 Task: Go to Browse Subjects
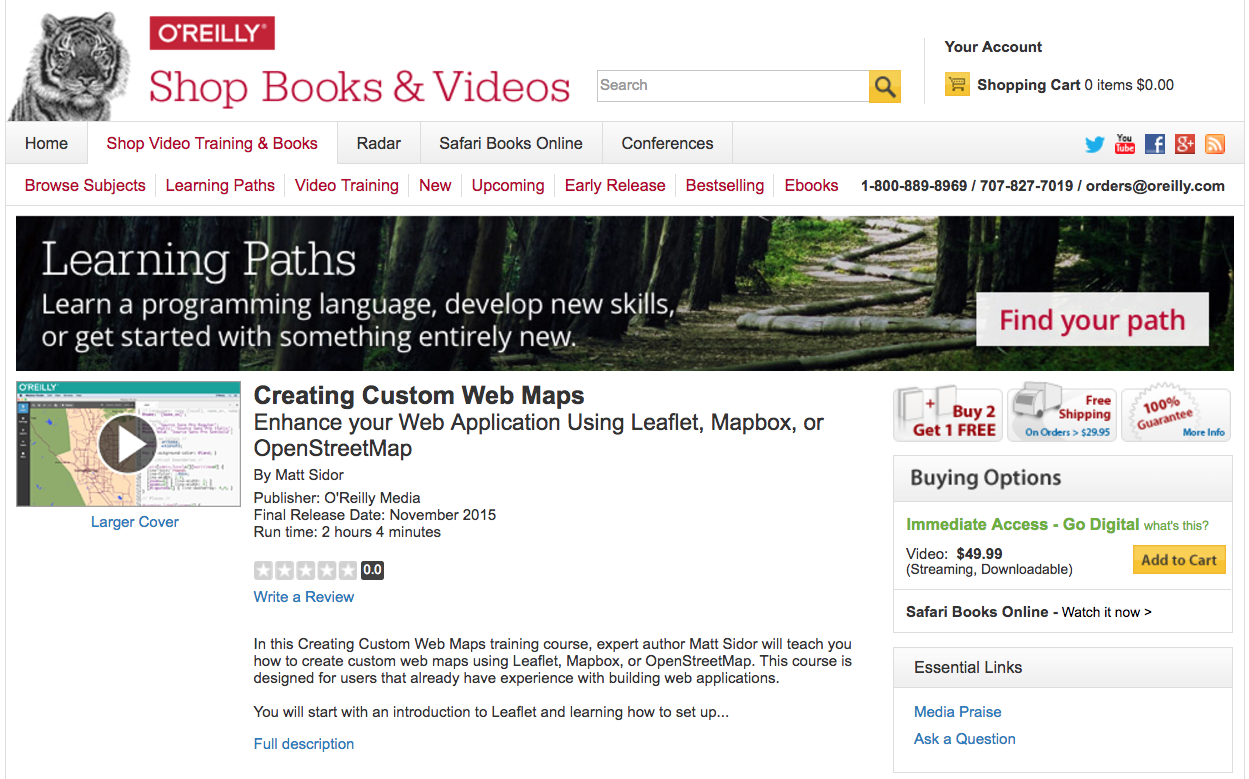pyautogui.click(x=85, y=185)
